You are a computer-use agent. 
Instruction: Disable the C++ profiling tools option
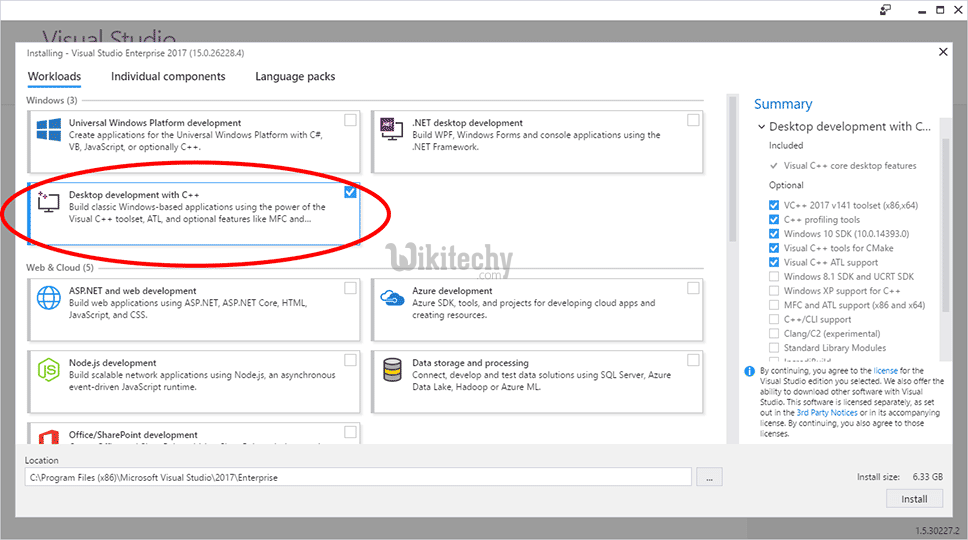(x=774, y=220)
